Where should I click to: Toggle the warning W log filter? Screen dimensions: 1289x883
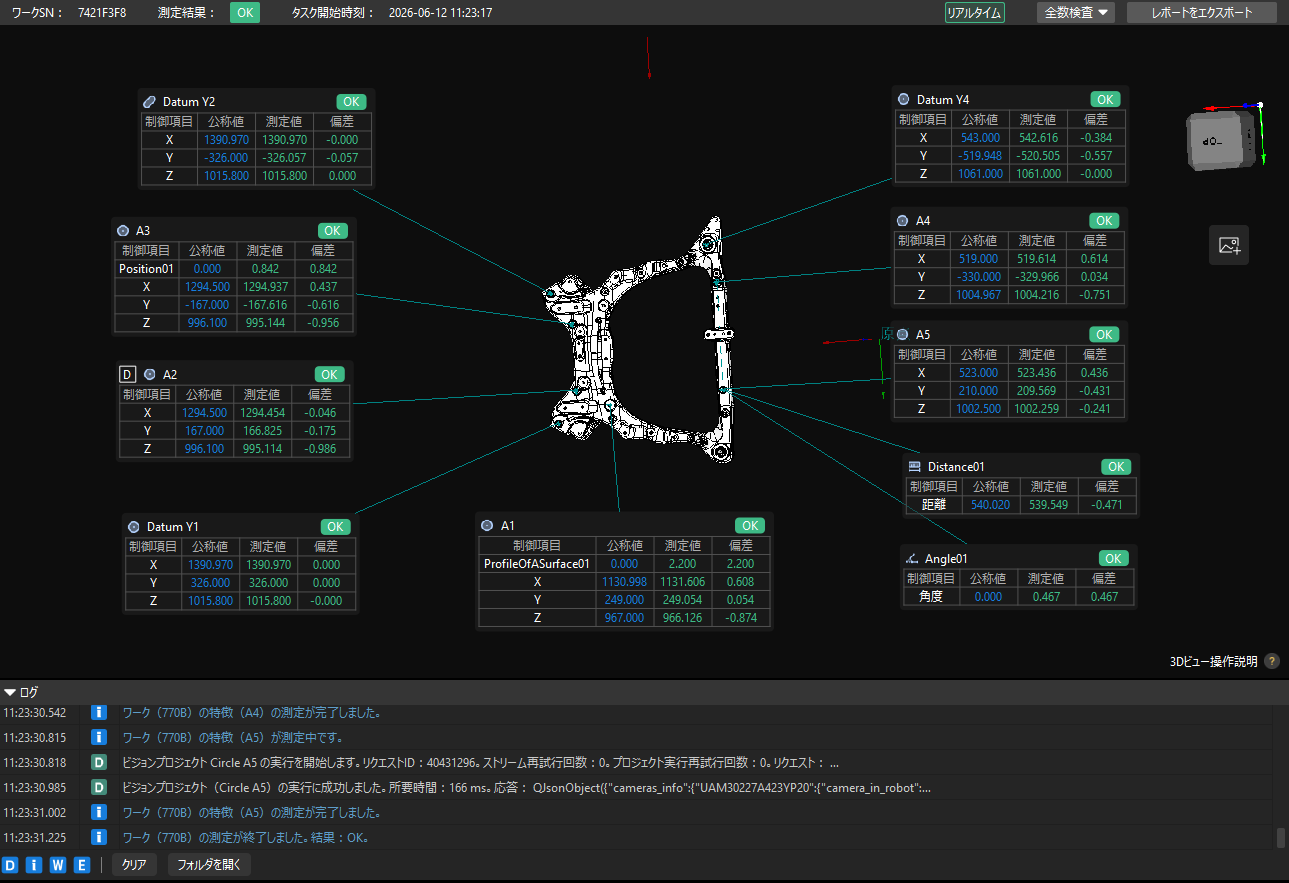pos(58,865)
